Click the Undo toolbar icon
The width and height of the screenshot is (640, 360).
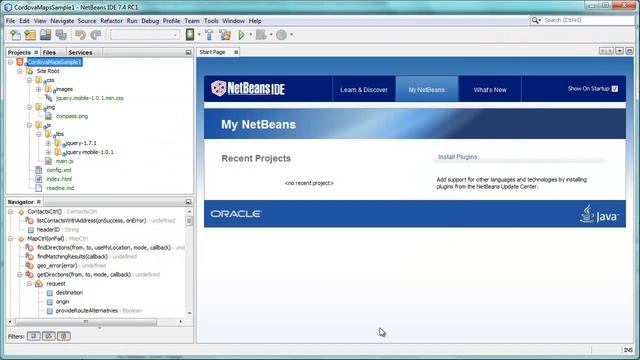pyautogui.click(x=80, y=35)
